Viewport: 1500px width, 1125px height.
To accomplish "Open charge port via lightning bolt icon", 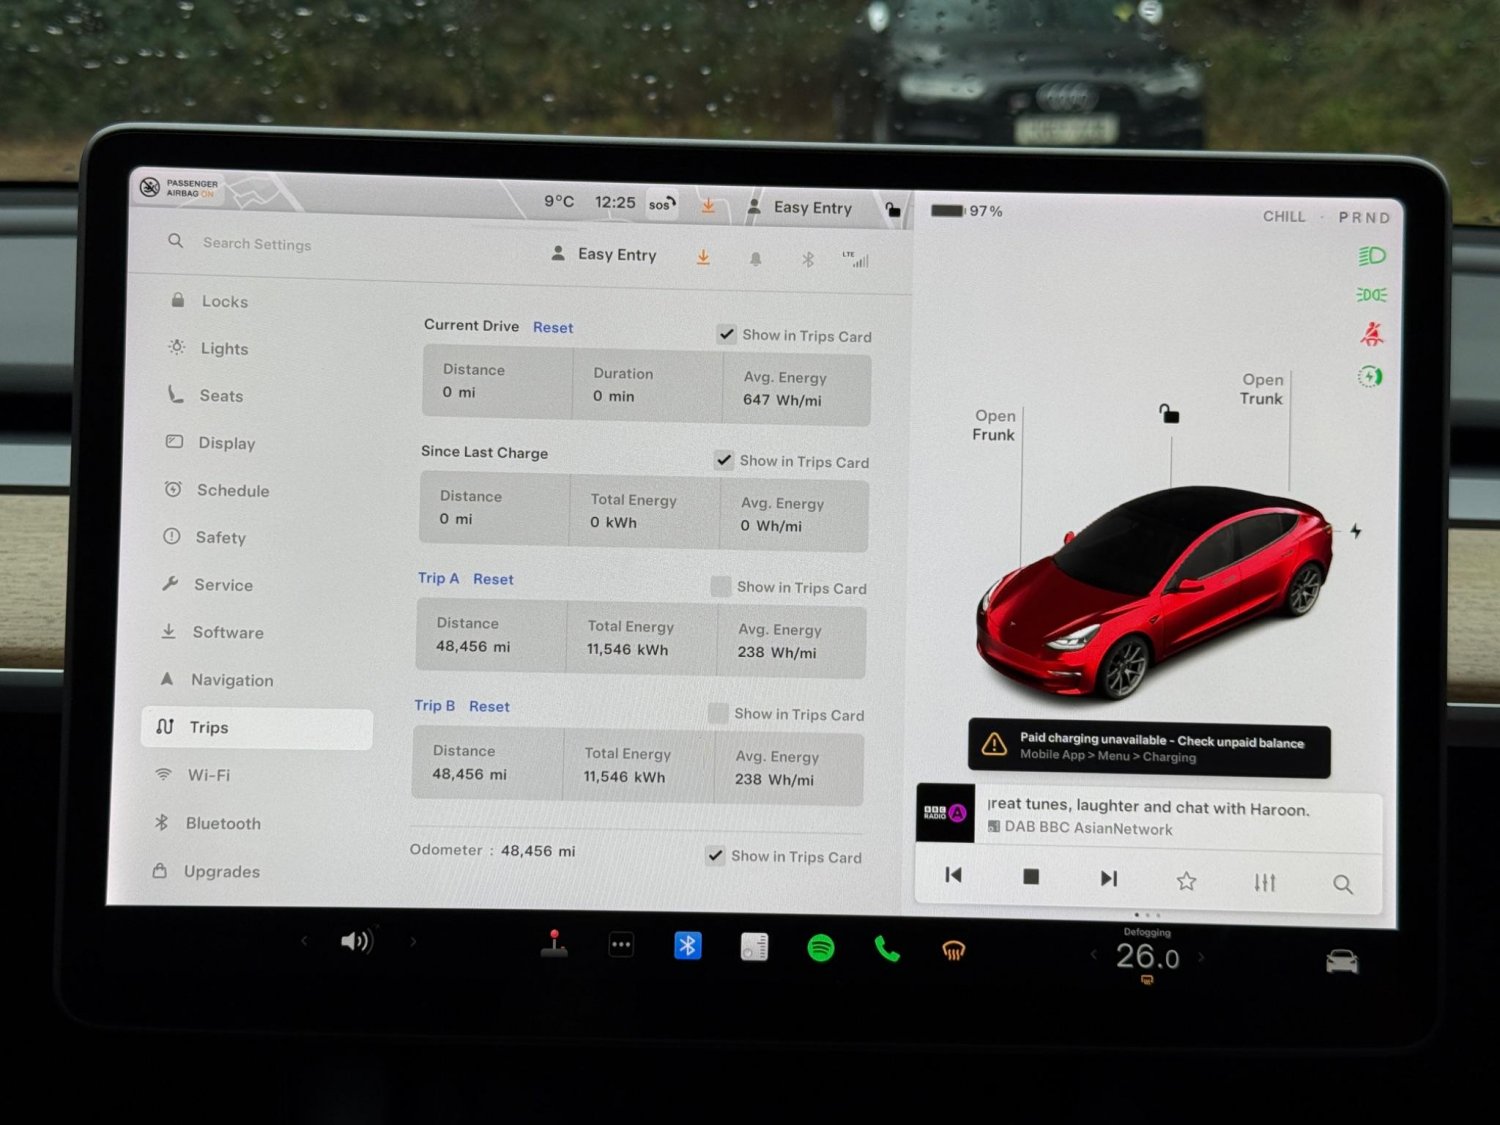I will (x=1355, y=531).
